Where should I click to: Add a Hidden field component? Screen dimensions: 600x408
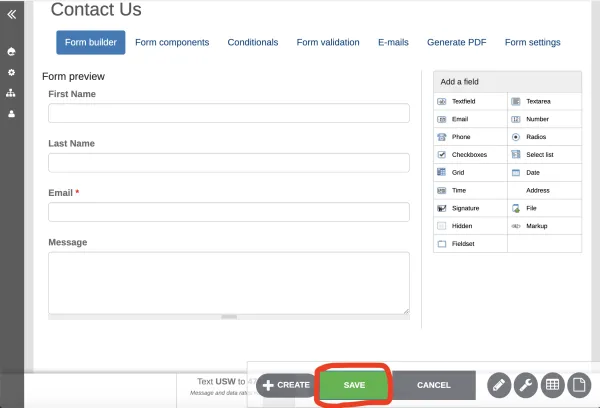(470, 226)
